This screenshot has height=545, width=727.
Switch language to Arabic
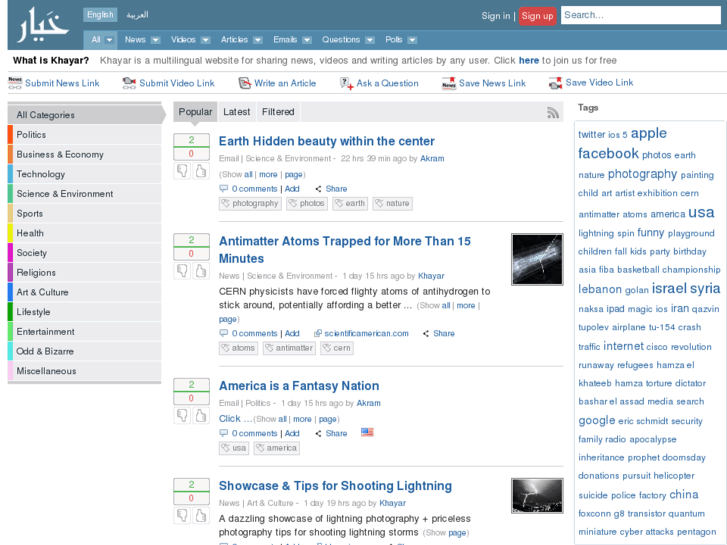click(137, 15)
